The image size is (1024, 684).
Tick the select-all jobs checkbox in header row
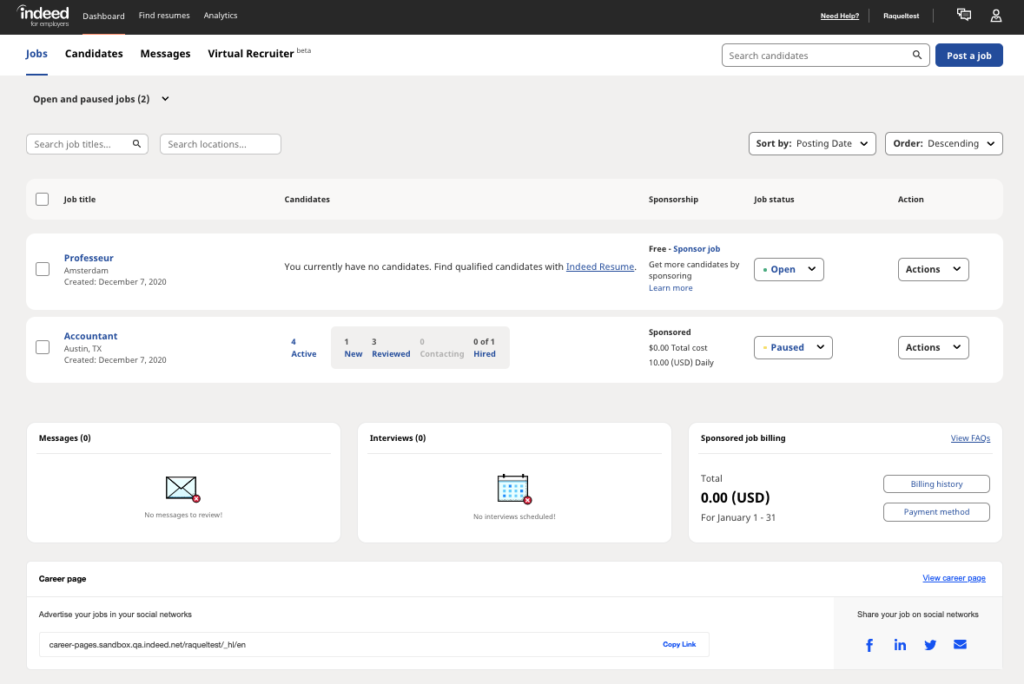point(42,199)
